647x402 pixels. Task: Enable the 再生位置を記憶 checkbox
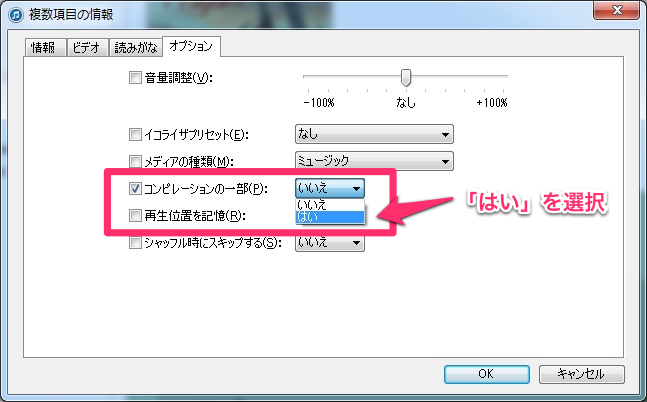(135, 215)
